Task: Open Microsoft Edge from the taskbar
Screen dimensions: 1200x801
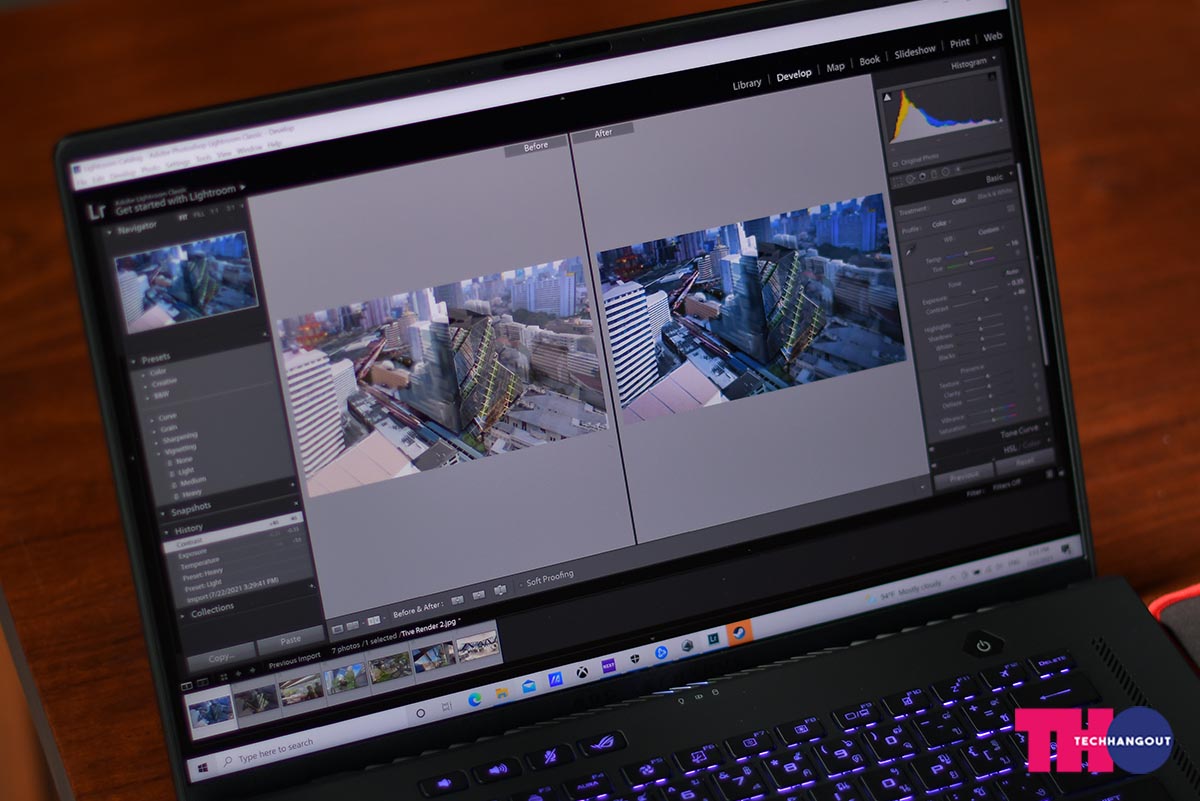Action: tap(474, 700)
